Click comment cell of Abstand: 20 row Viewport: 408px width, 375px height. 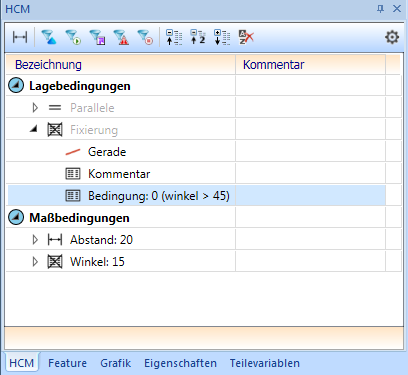310,240
